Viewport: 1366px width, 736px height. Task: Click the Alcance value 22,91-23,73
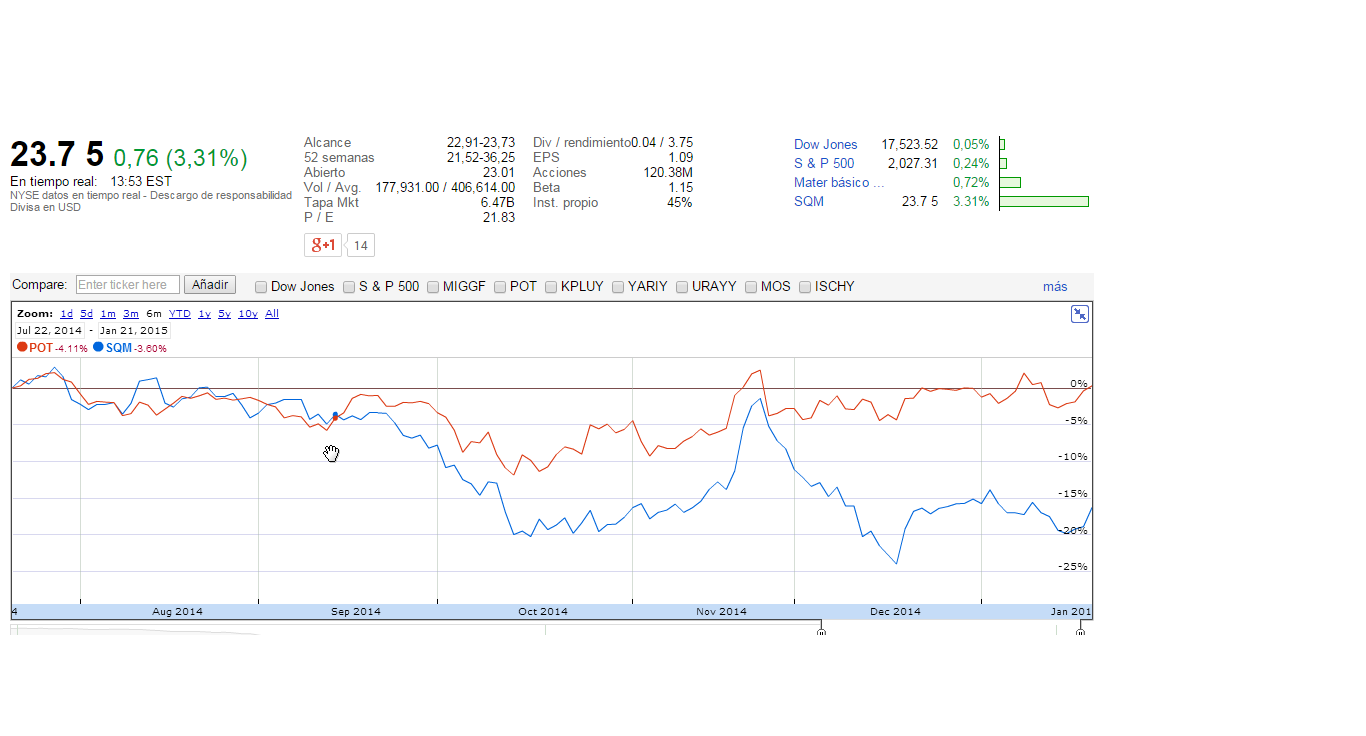pyautogui.click(x=481, y=143)
